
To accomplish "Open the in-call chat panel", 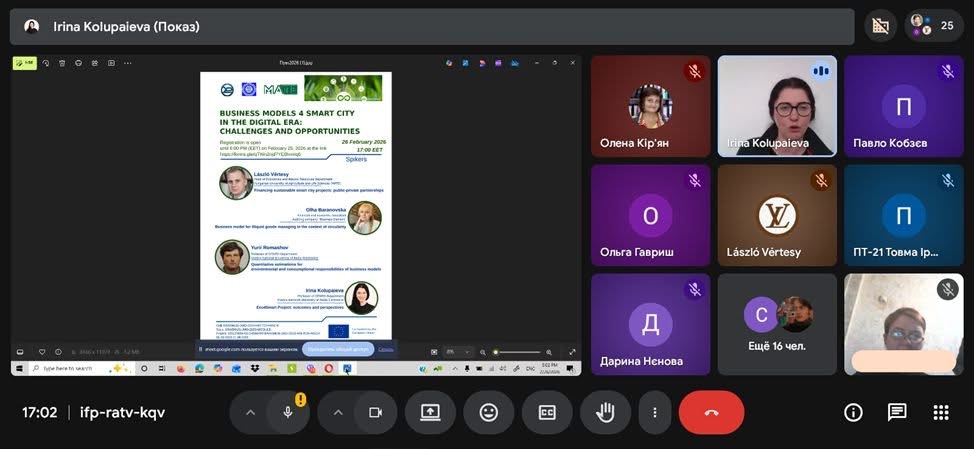I will 897,412.
